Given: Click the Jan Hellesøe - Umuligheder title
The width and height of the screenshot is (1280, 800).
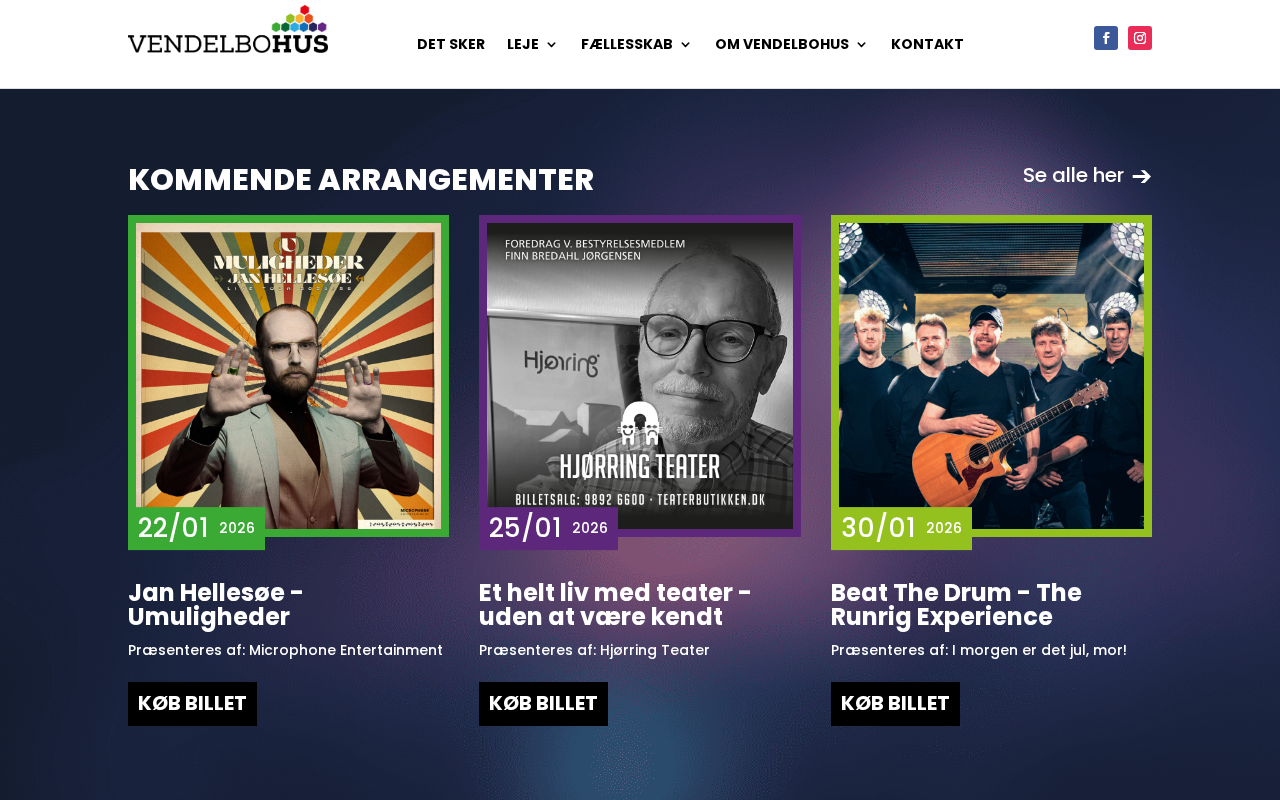Looking at the screenshot, I should coord(216,605).
